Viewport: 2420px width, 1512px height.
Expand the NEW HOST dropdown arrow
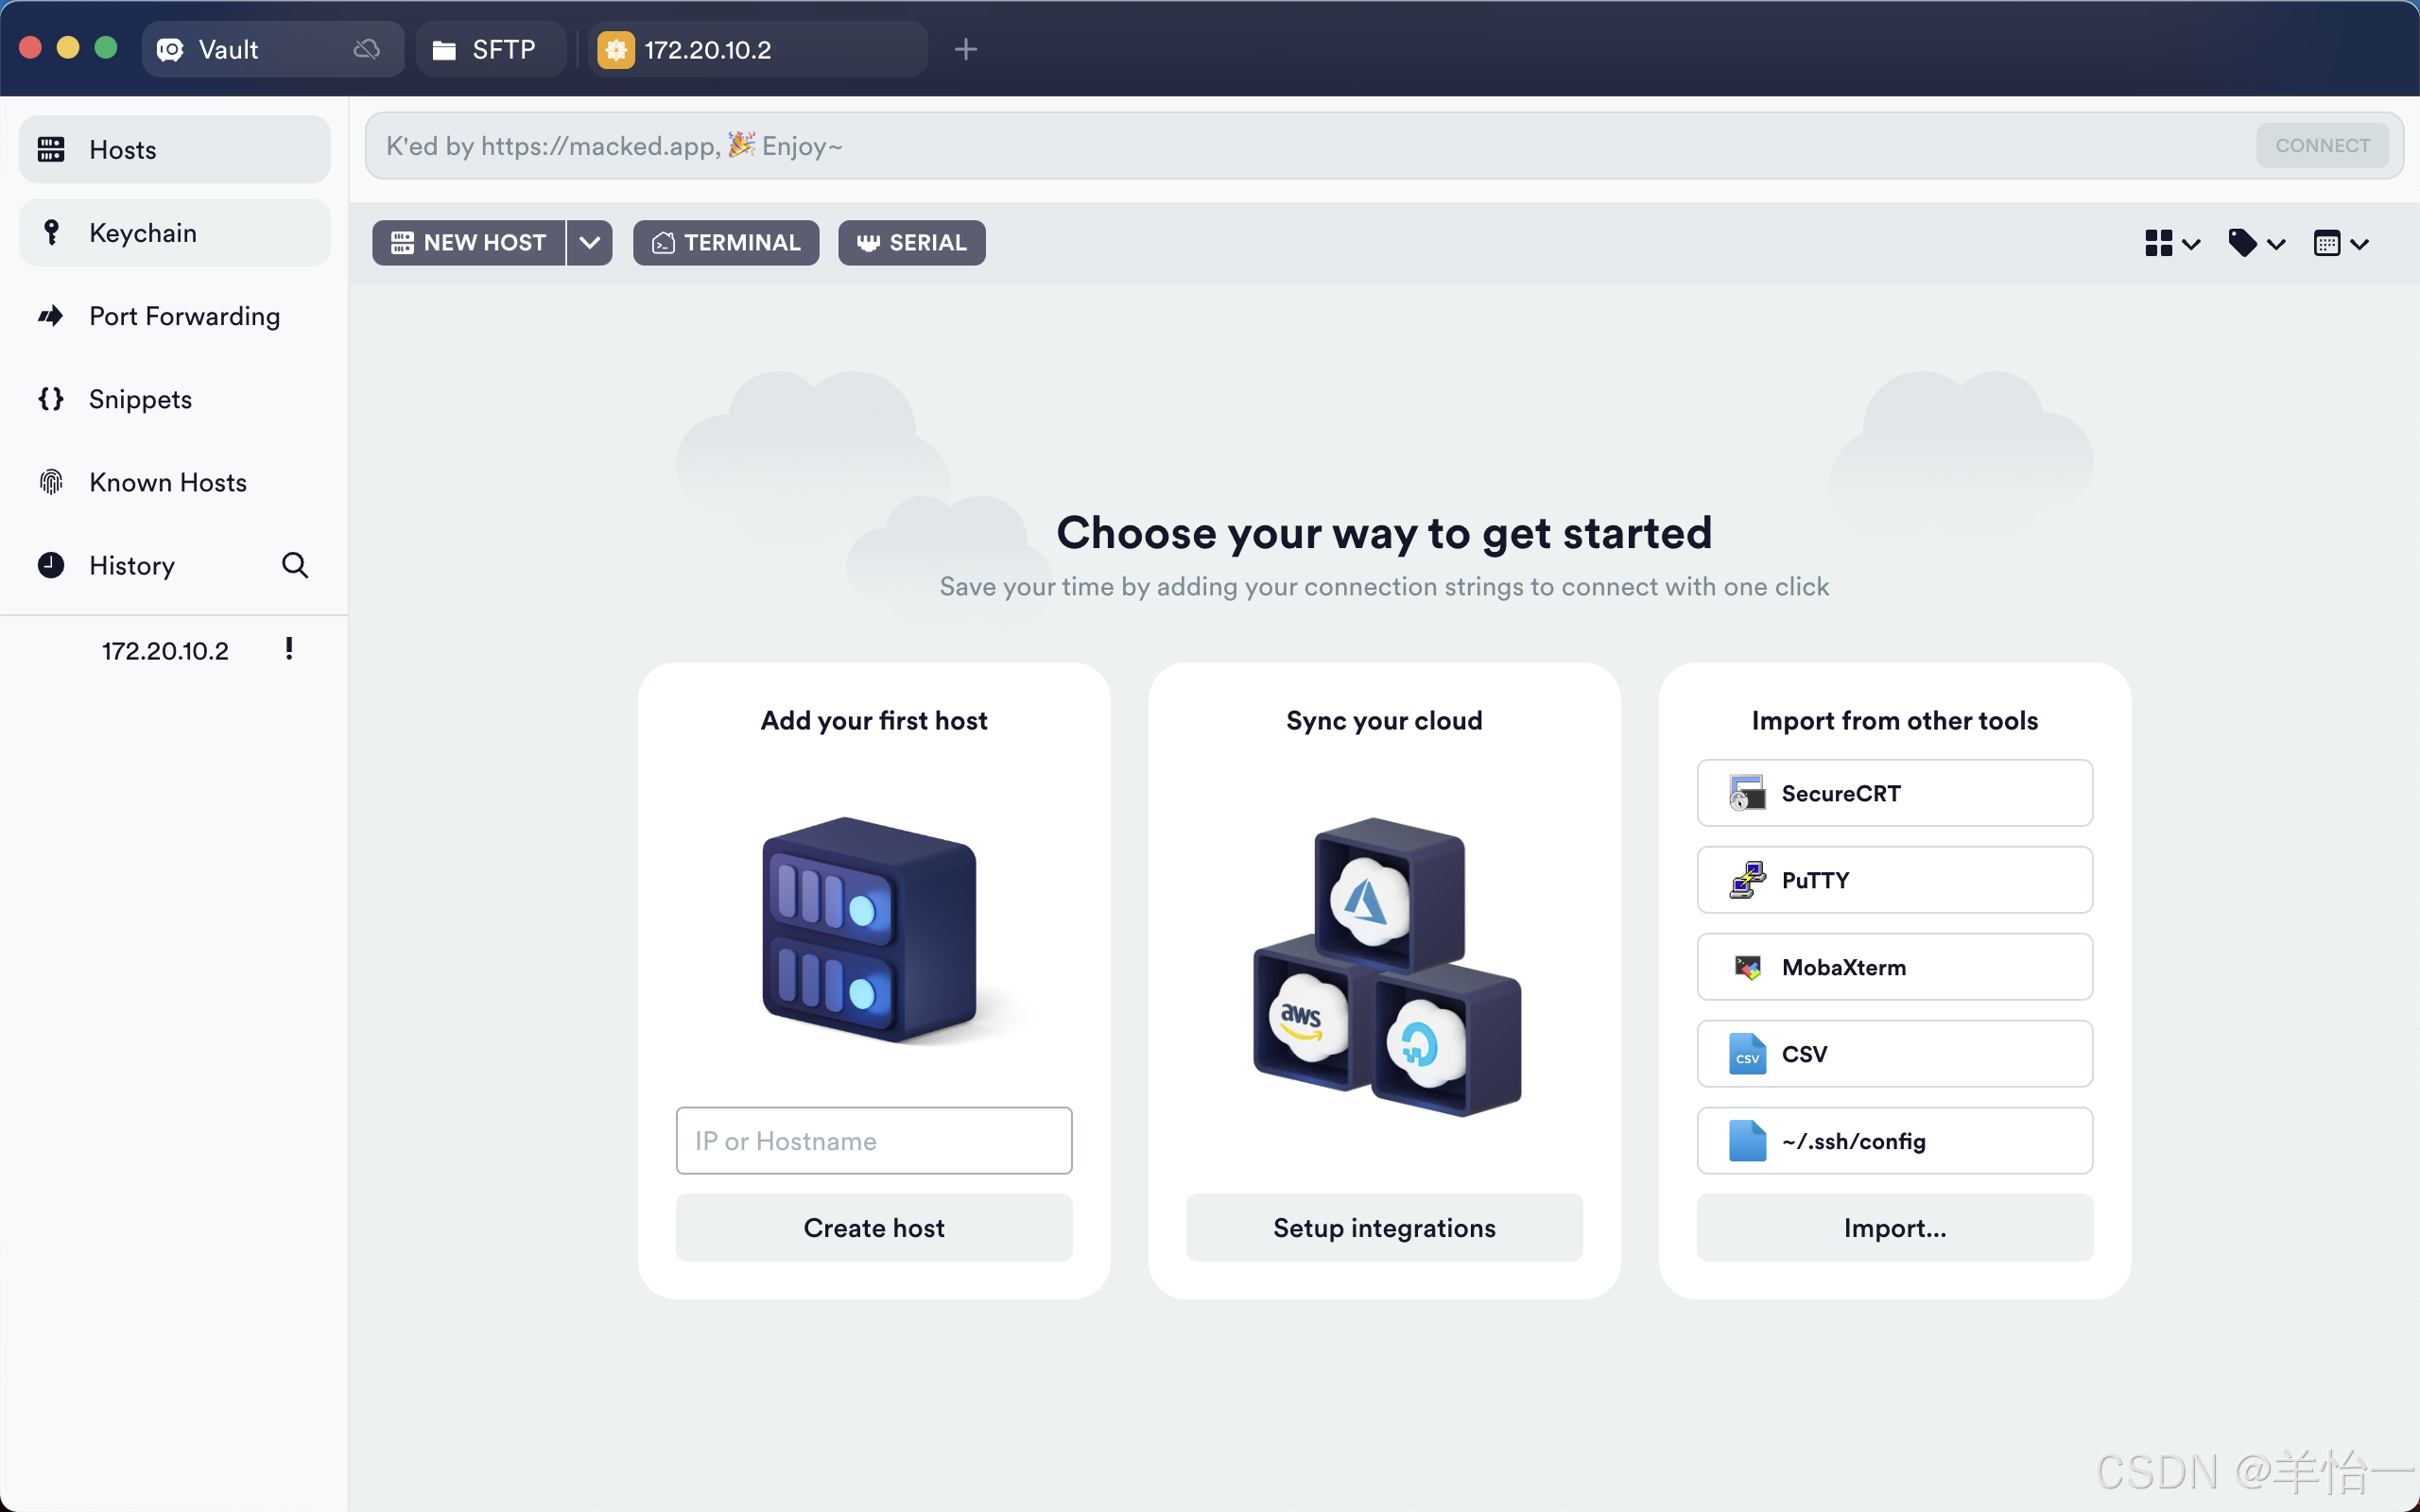tap(590, 243)
